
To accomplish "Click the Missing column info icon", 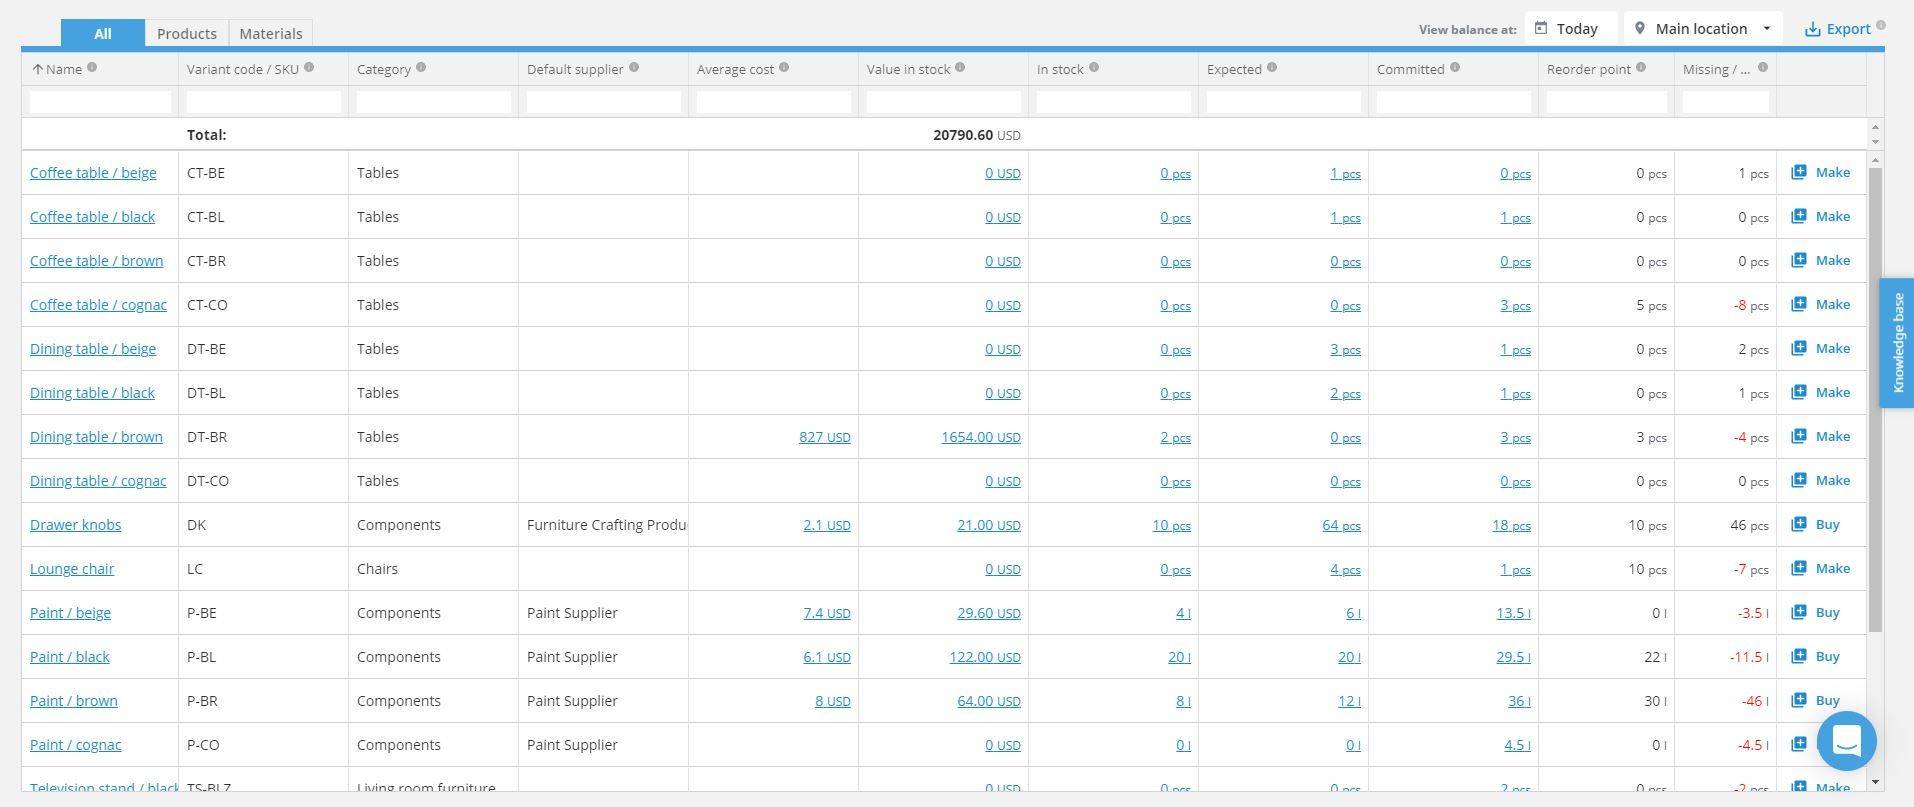I will (x=1763, y=68).
